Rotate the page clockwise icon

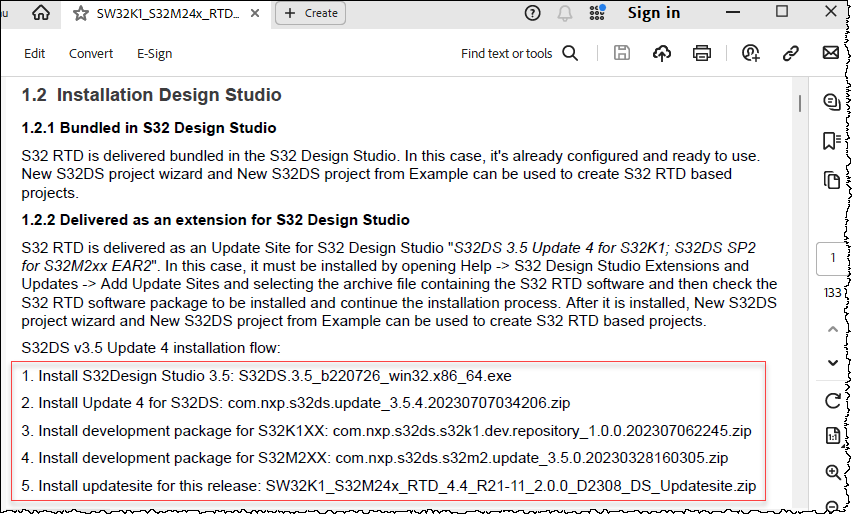pyautogui.click(x=832, y=401)
